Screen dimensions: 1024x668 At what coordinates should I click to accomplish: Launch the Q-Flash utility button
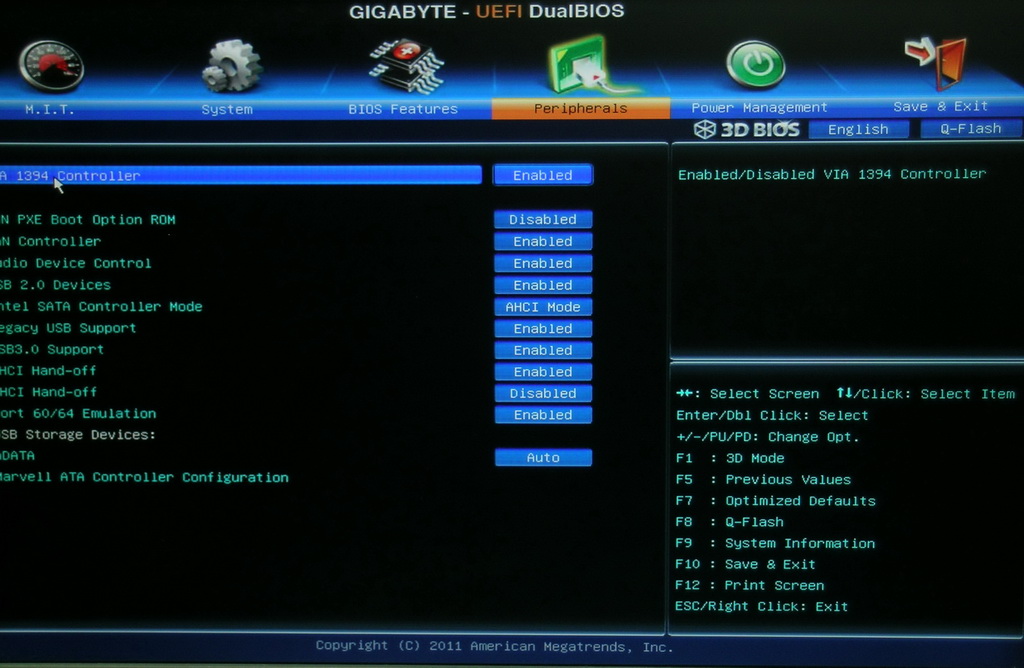tap(970, 129)
